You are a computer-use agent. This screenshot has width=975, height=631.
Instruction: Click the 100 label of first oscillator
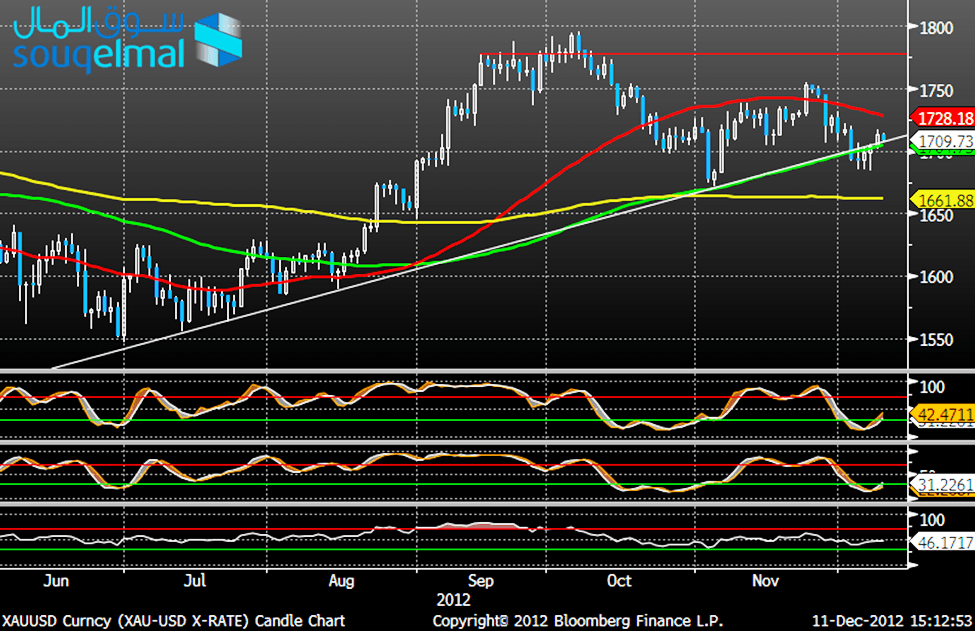point(931,387)
